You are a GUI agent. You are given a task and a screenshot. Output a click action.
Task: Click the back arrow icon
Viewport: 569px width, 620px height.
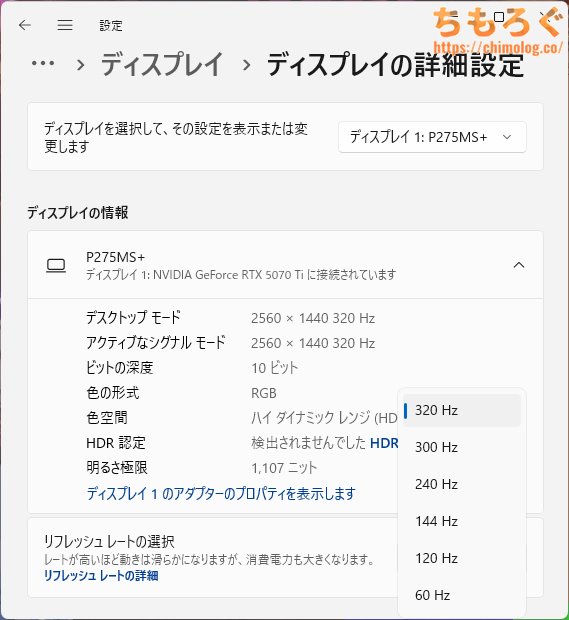point(25,25)
